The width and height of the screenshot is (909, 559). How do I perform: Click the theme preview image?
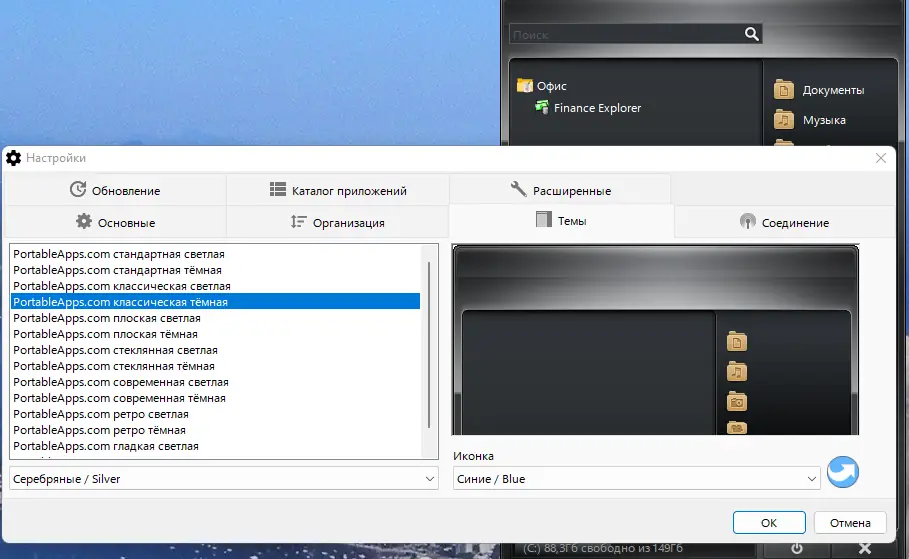coord(655,340)
